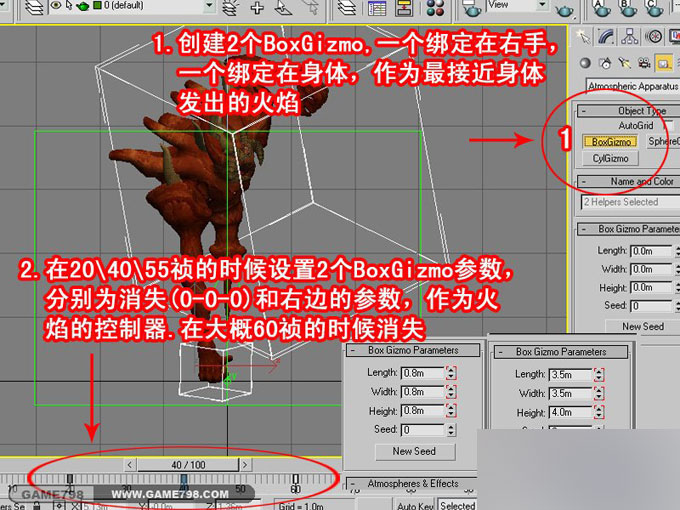Click the Height 0.8m field

tap(423, 411)
